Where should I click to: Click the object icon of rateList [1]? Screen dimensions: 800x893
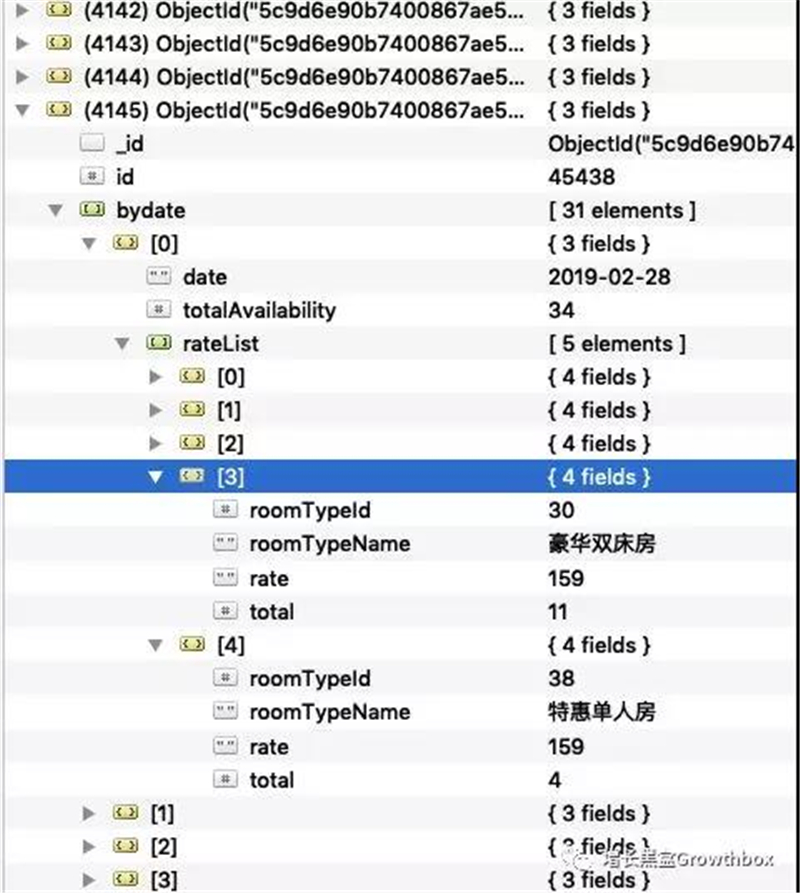[192, 409]
